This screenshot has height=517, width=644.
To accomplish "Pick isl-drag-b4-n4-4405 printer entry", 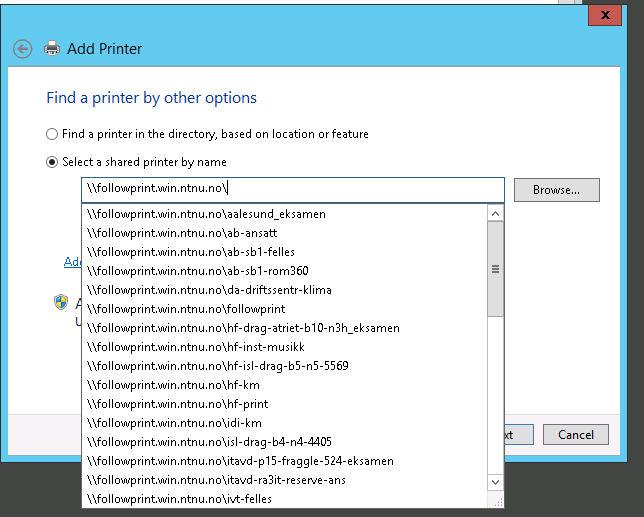I will coord(284,441).
